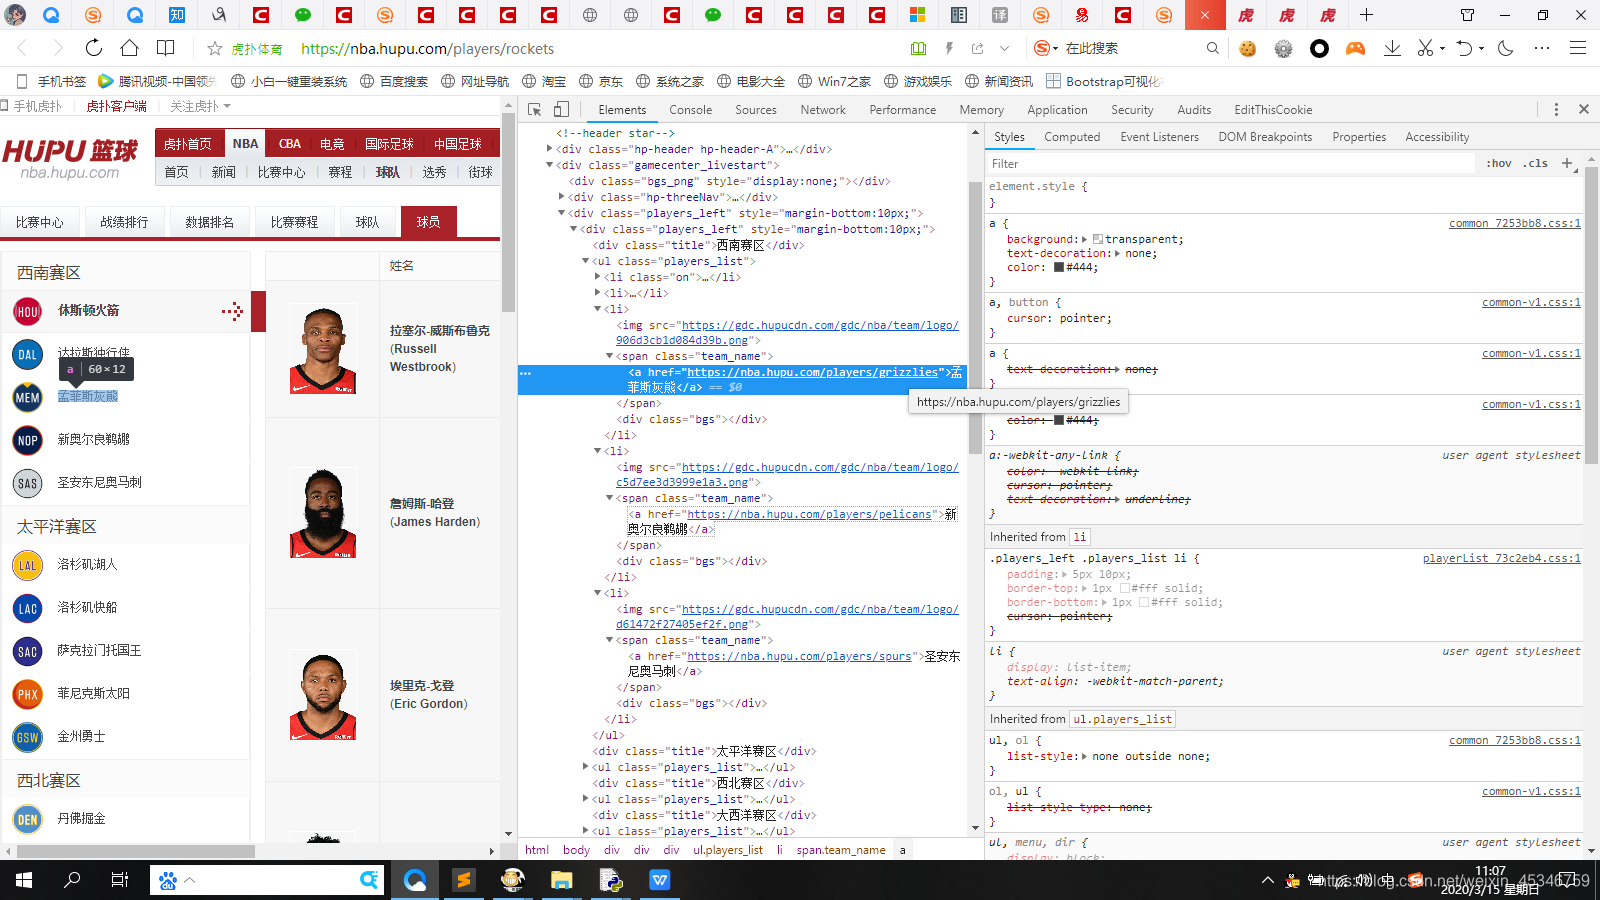Click the lightning speed-mode icon

(949, 48)
